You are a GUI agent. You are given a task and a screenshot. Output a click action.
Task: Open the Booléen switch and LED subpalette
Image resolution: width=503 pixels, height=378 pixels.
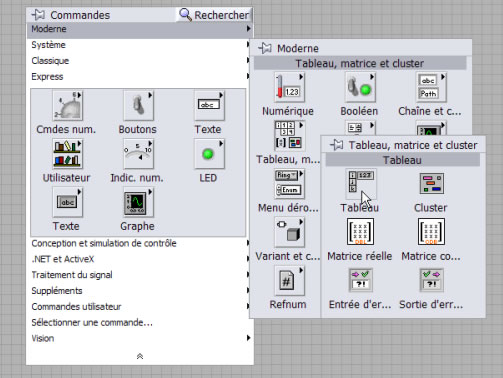tap(360, 87)
